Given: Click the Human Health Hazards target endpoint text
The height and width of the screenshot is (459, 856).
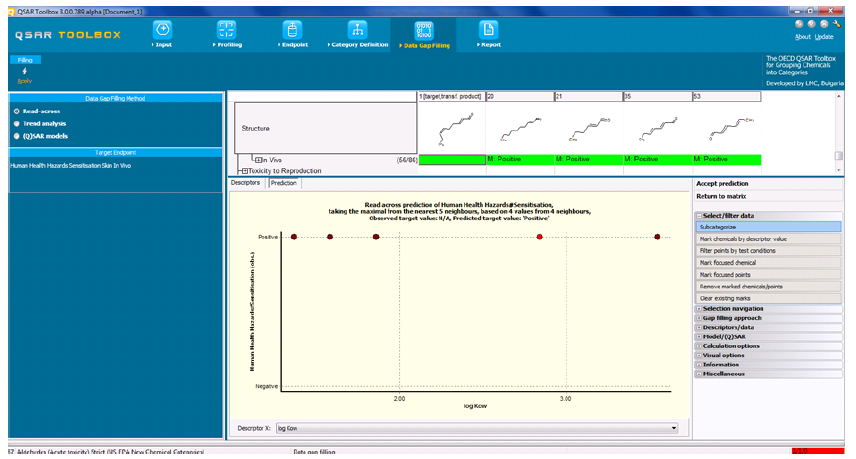Looking at the screenshot, I should (x=71, y=166).
